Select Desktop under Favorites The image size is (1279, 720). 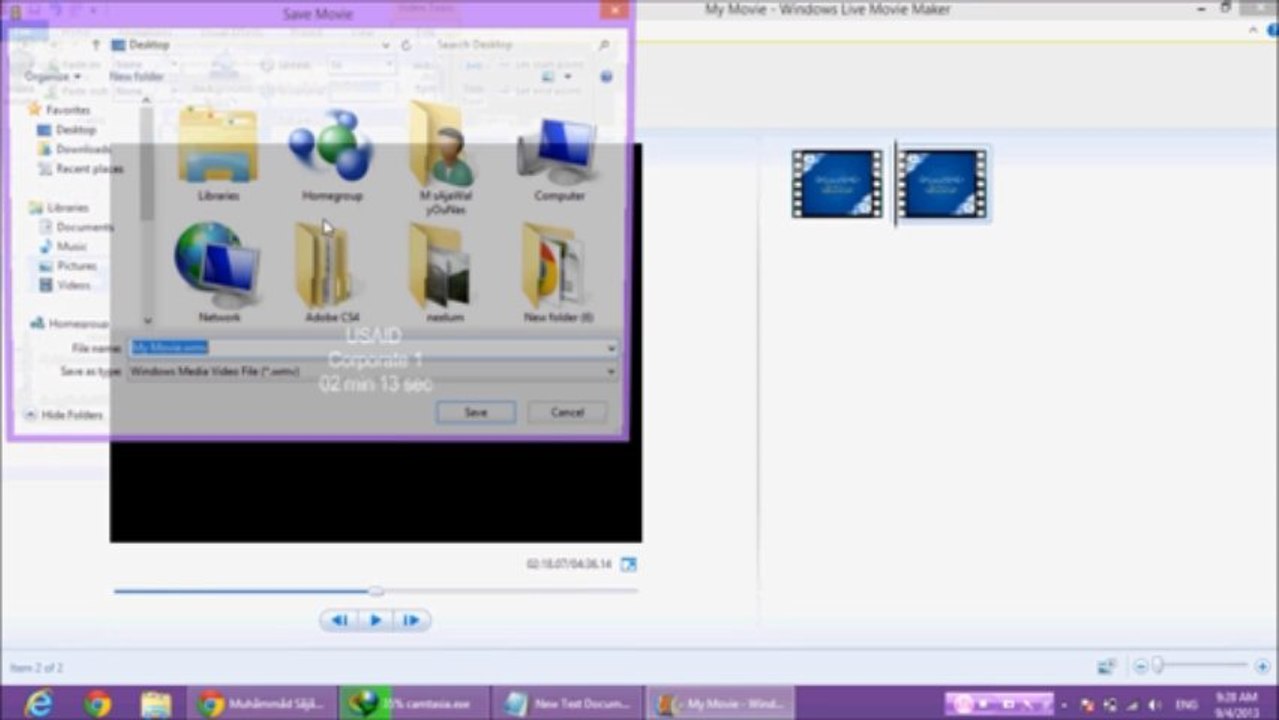tap(67, 130)
